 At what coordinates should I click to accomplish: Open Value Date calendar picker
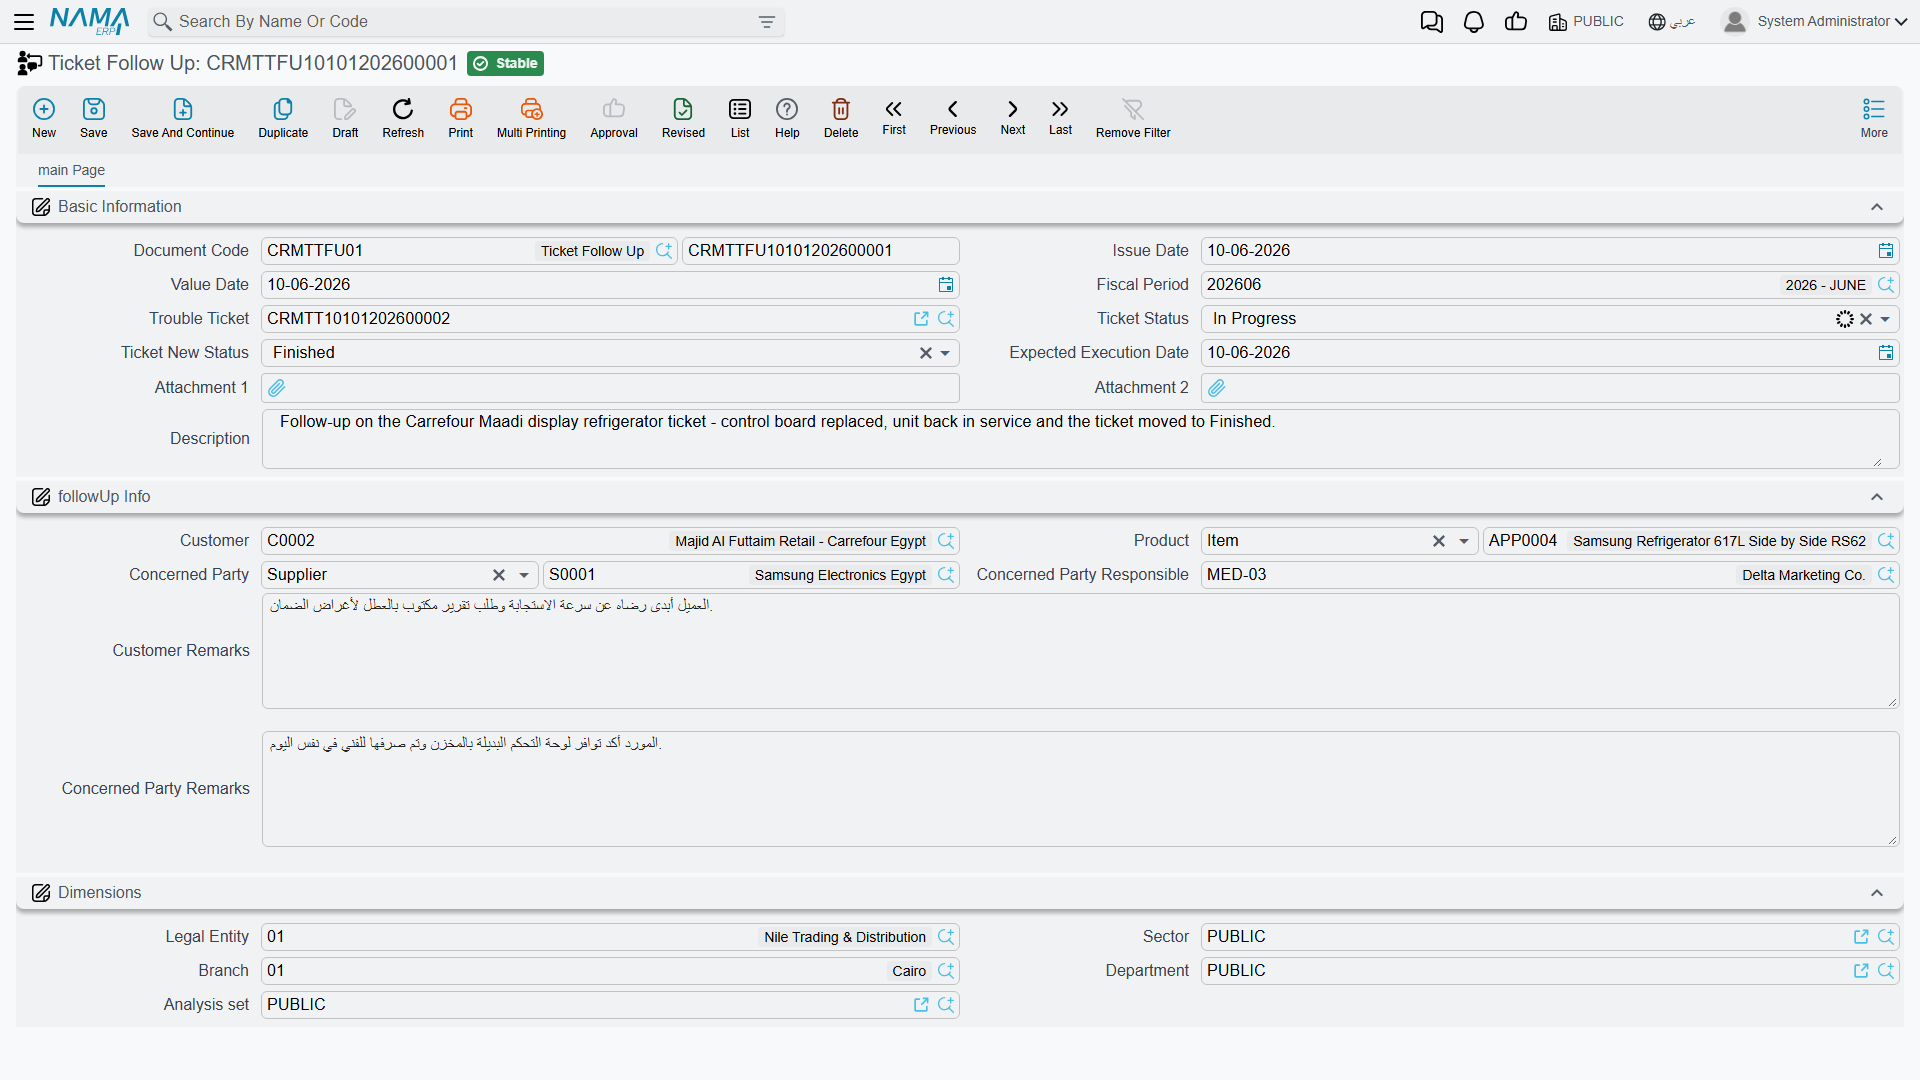coord(946,285)
